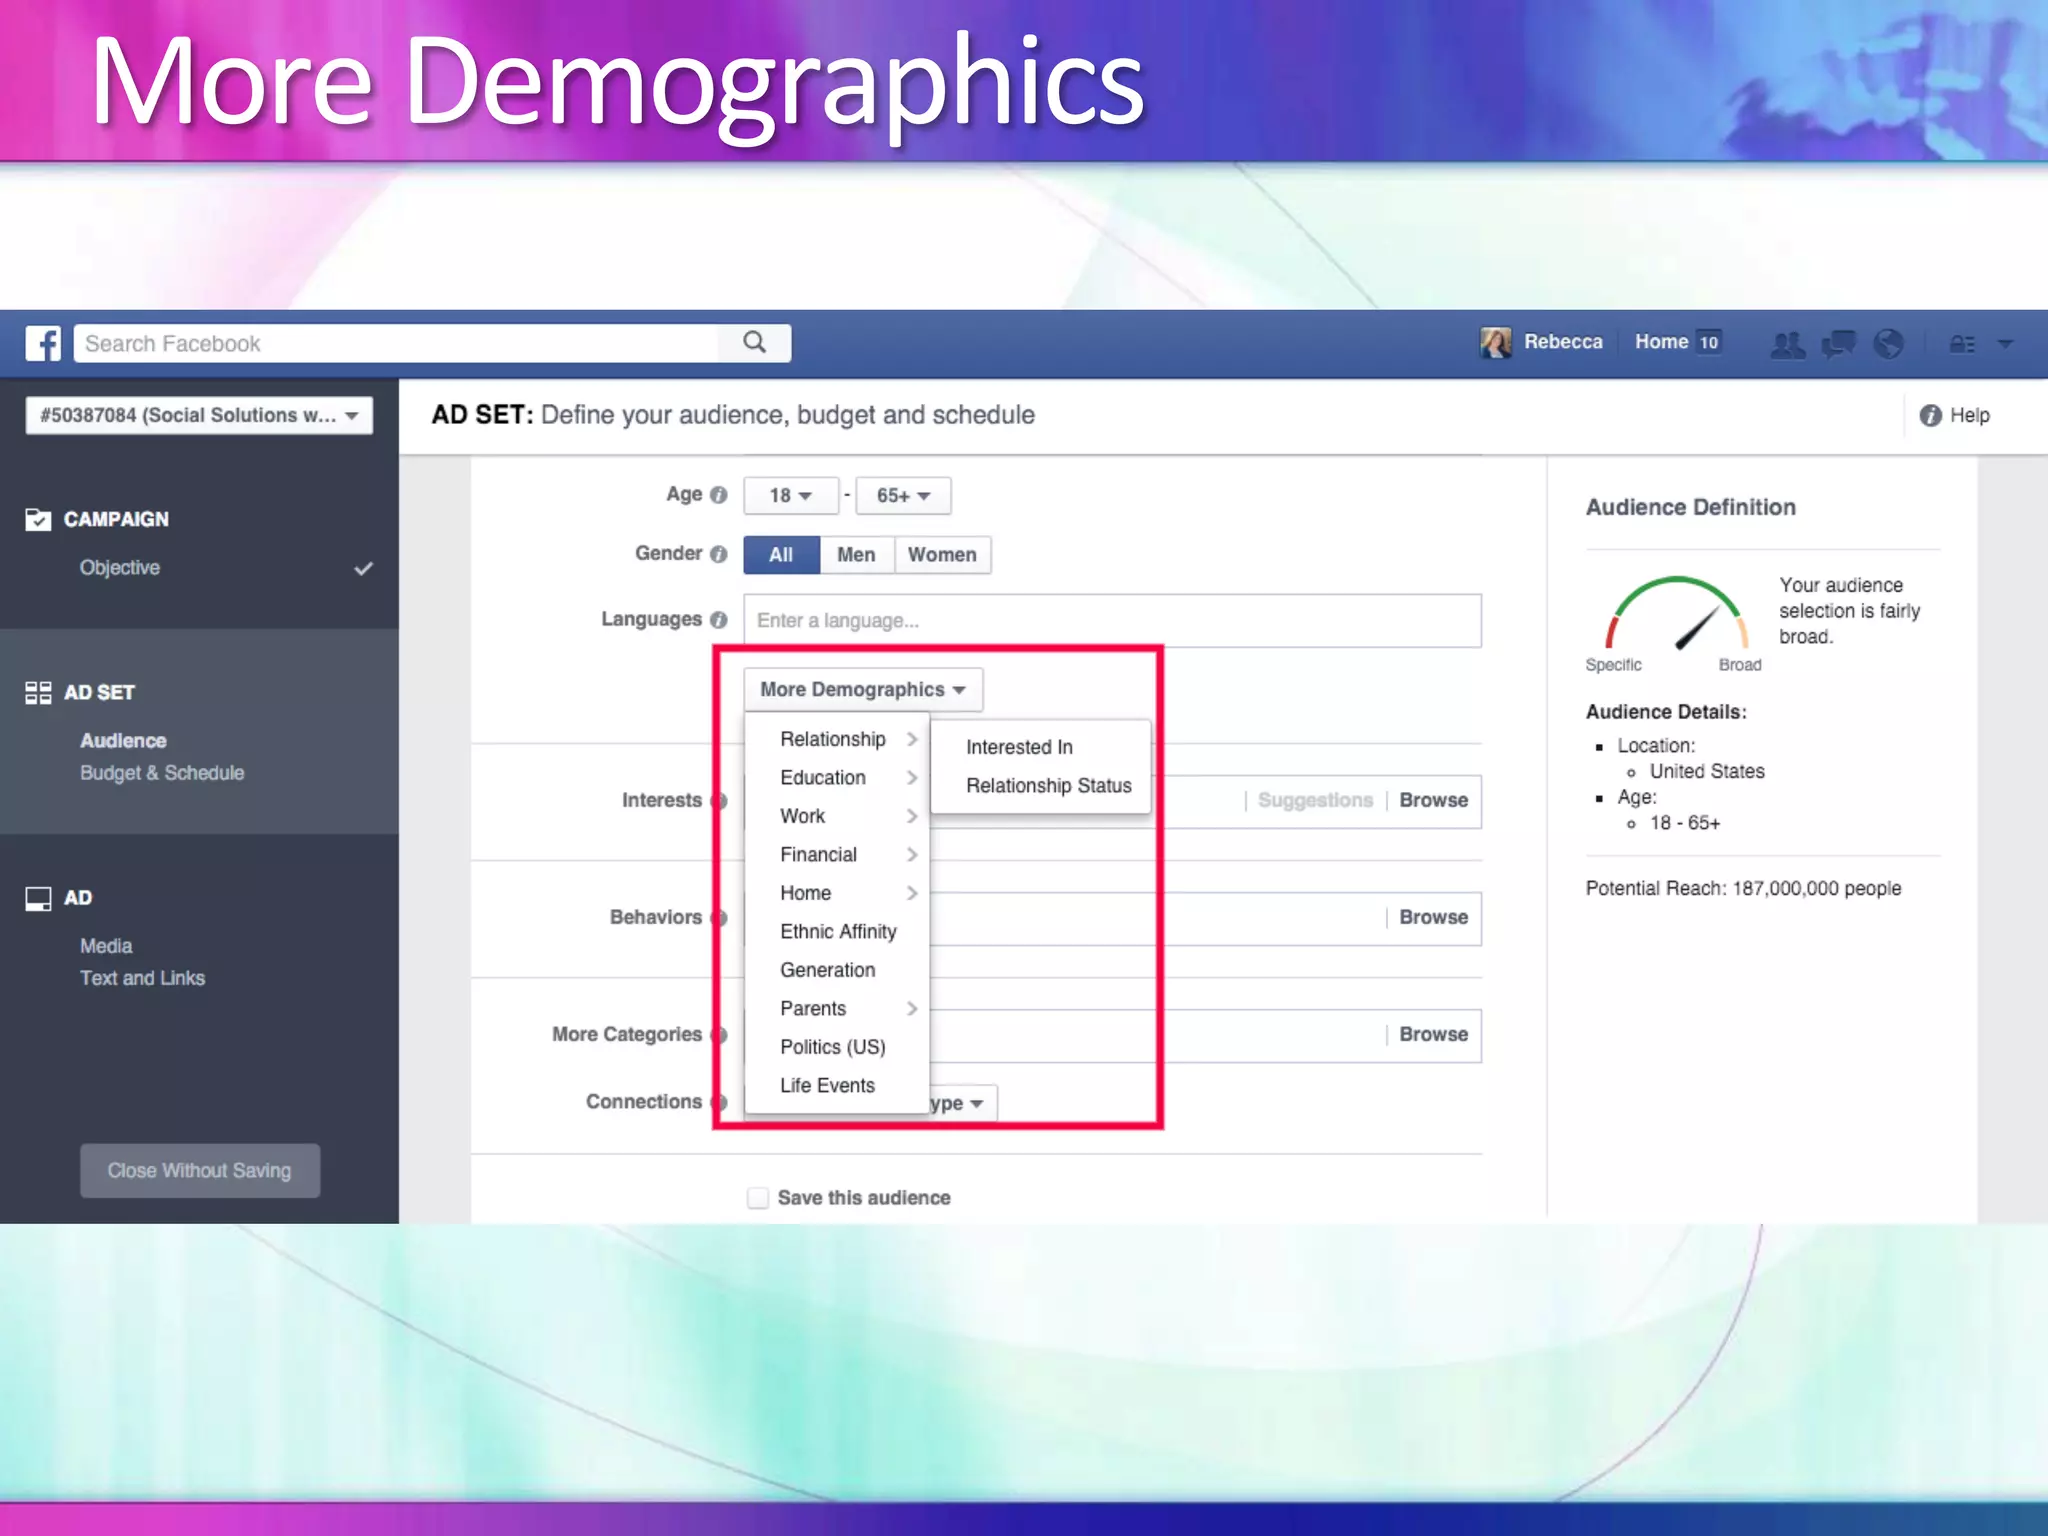Open the minimum age 18 dropdown
Screen dimensions: 2048x1536
[790, 496]
